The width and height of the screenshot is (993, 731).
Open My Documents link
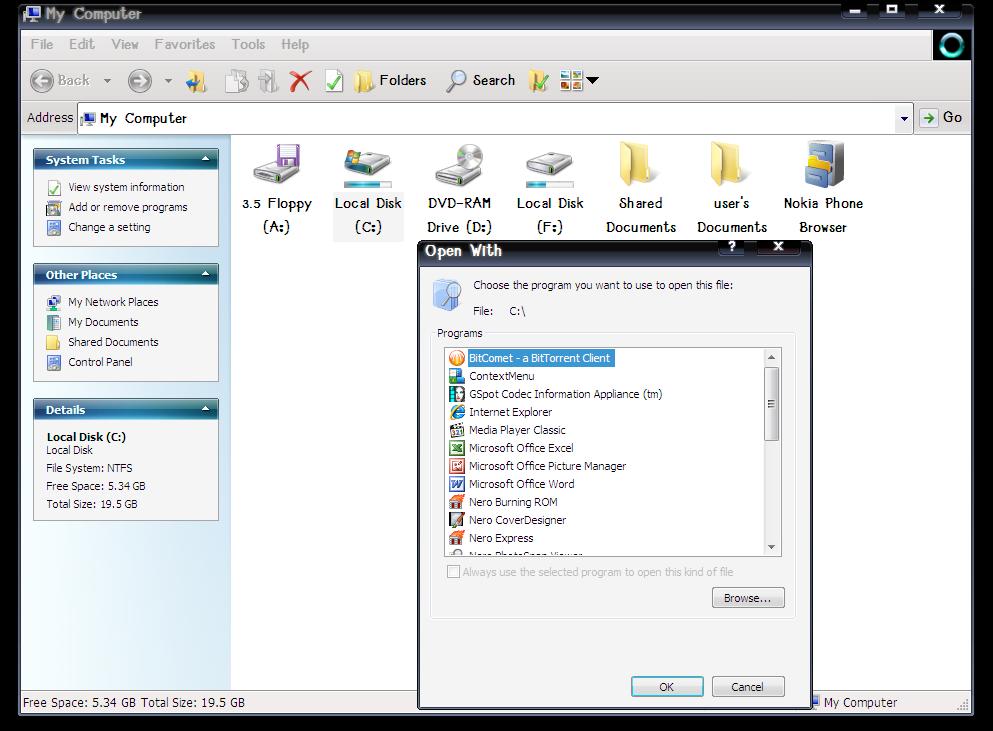tap(103, 322)
